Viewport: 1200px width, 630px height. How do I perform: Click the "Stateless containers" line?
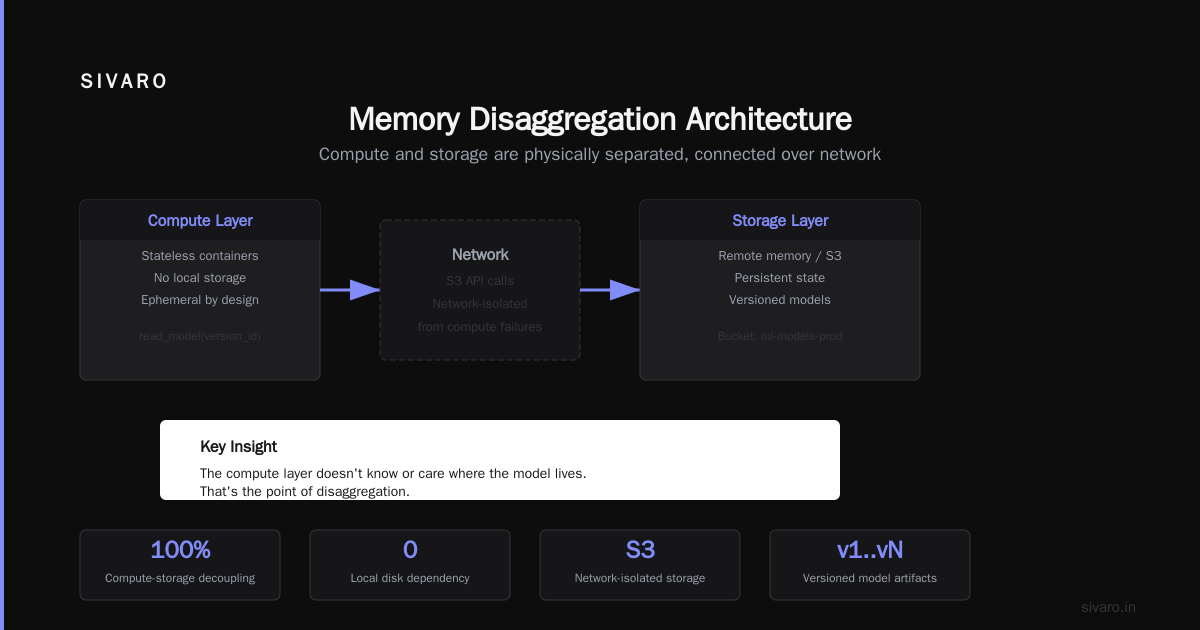(x=200, y=256)
